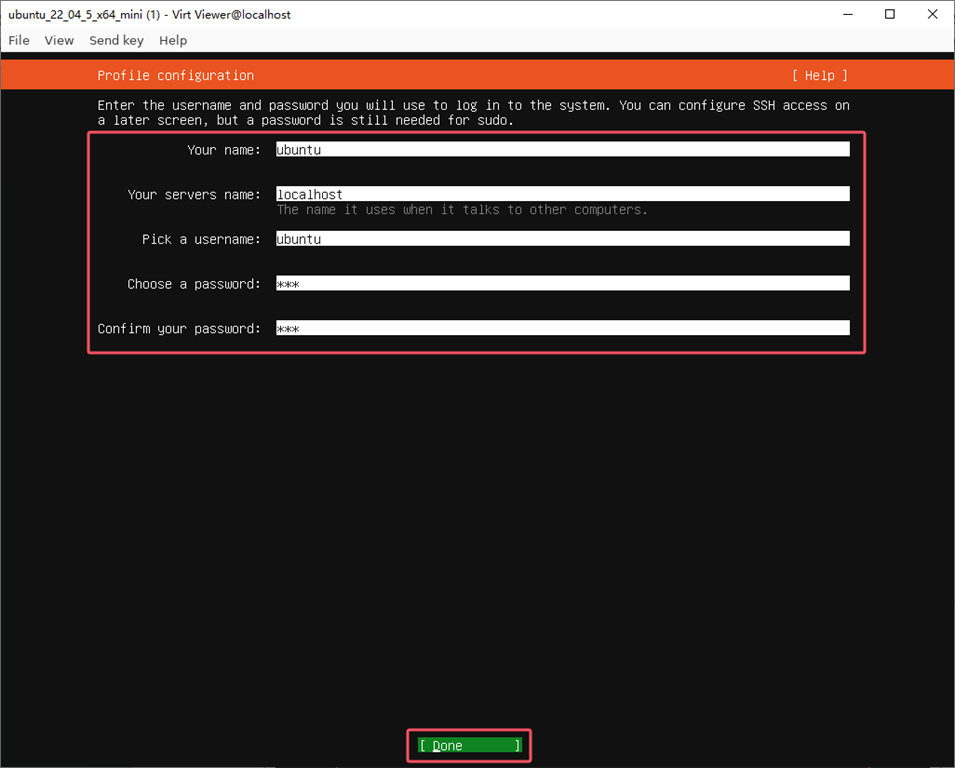
Task: Focus the Confirm your password field
Action: [x=562, y=328]
